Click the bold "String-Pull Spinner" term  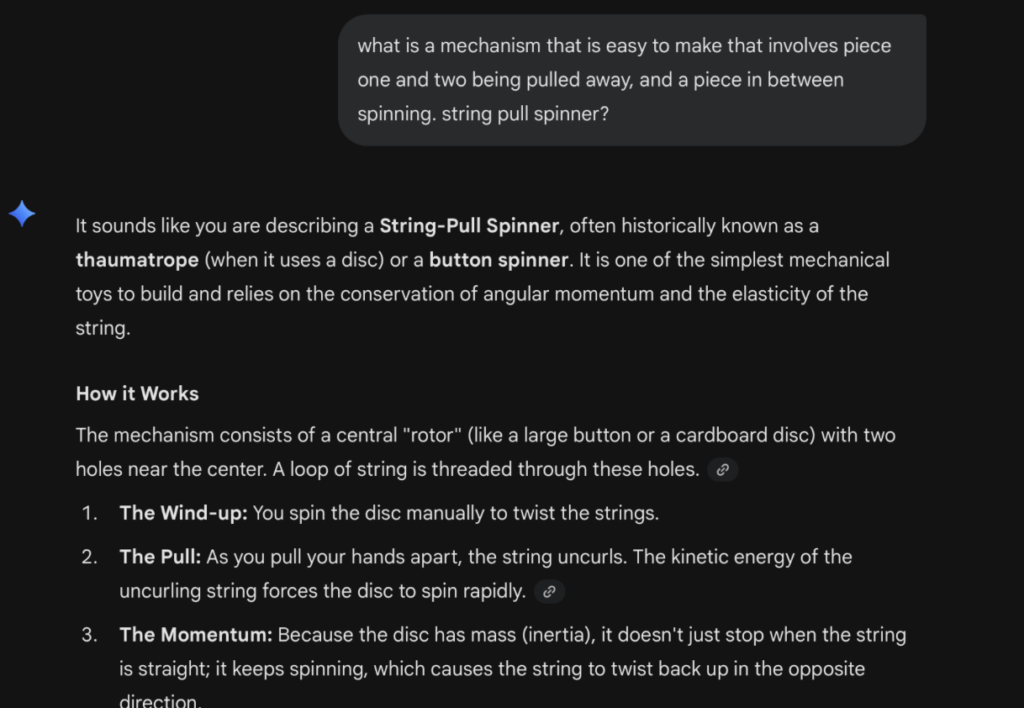pos(469,226)
